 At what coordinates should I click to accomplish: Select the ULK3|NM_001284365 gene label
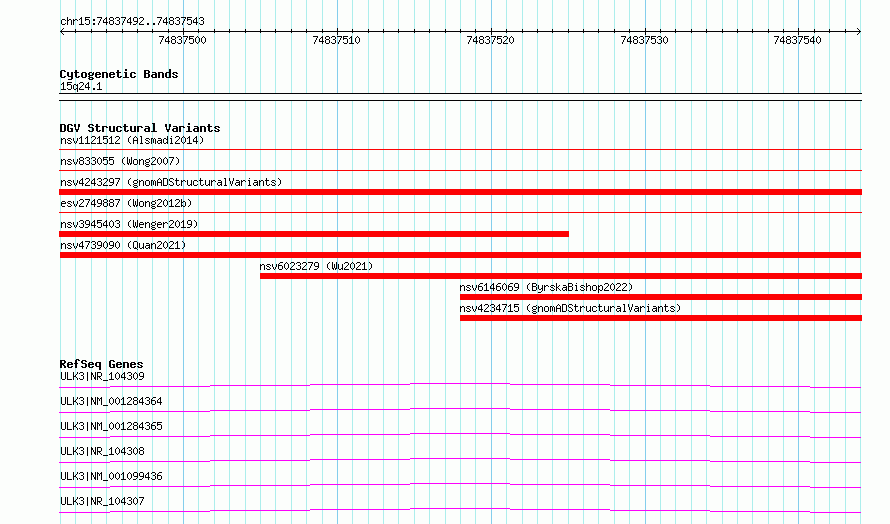click(111, 426)
